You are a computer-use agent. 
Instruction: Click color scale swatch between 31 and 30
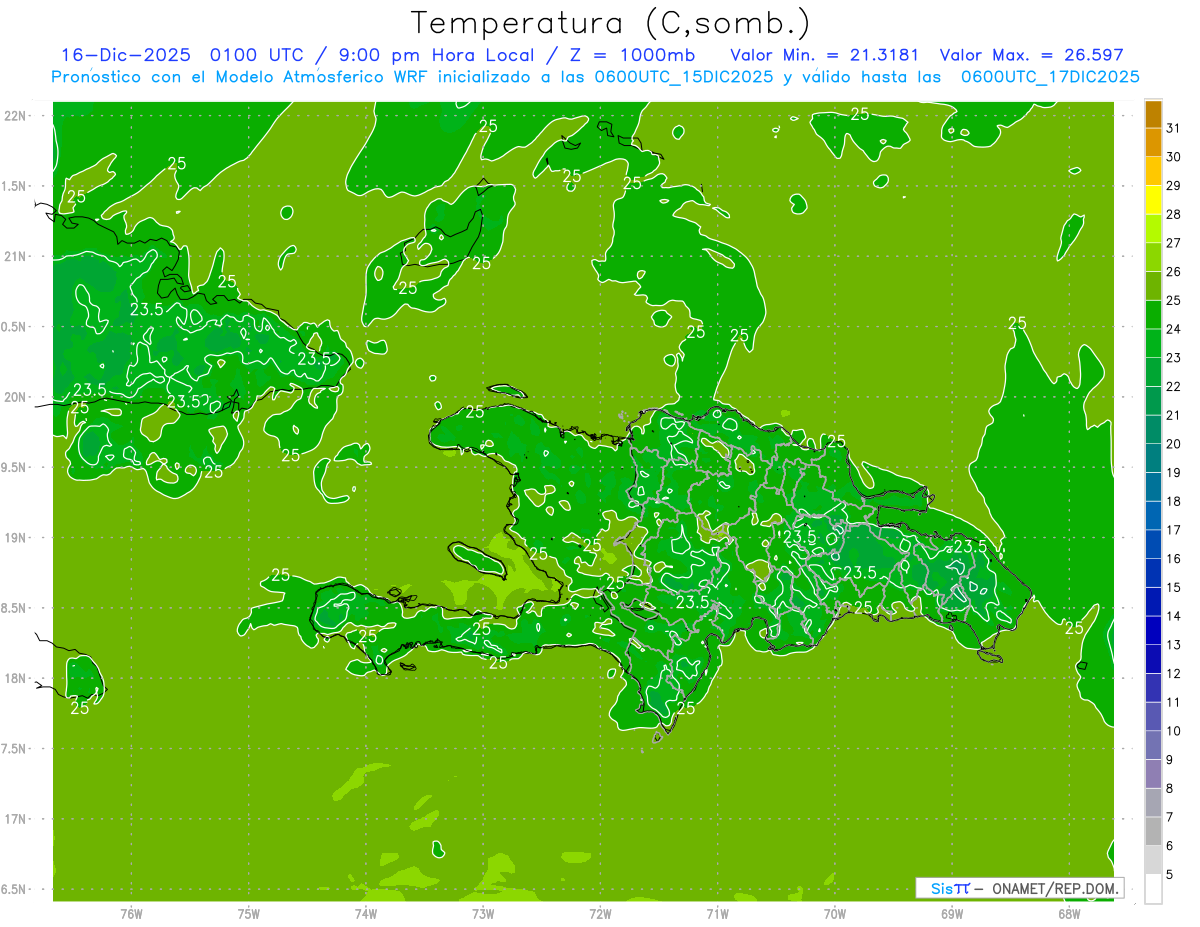[1153, 142]
